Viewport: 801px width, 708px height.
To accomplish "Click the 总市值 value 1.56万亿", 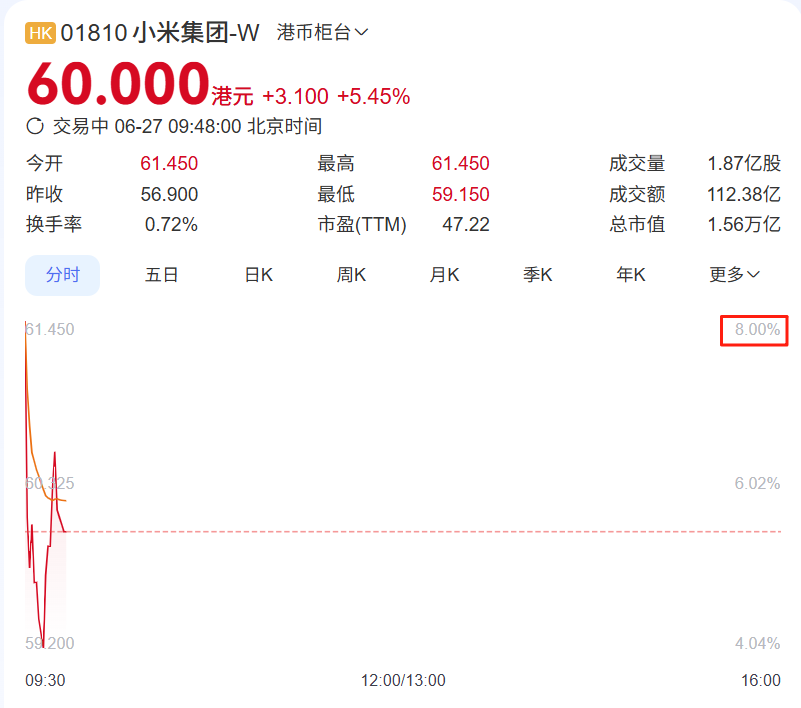I will click(744, 224).
